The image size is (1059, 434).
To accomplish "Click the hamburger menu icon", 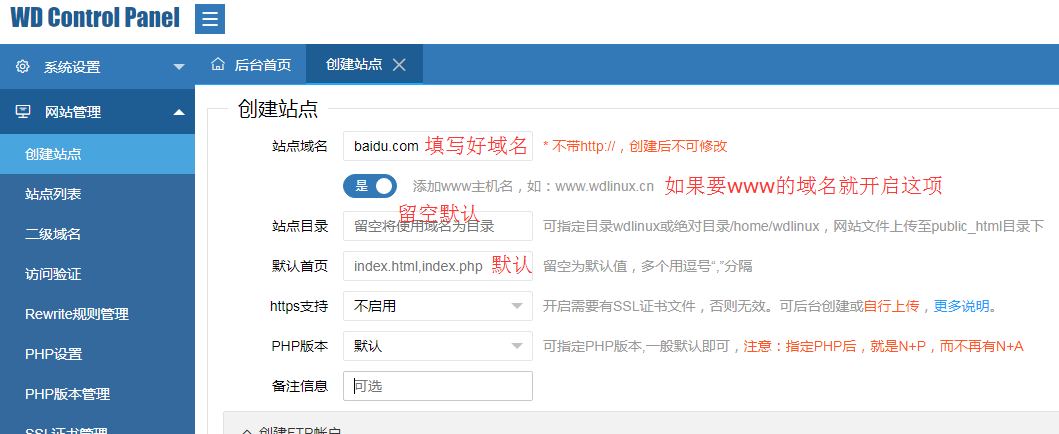I will point(210,19).
